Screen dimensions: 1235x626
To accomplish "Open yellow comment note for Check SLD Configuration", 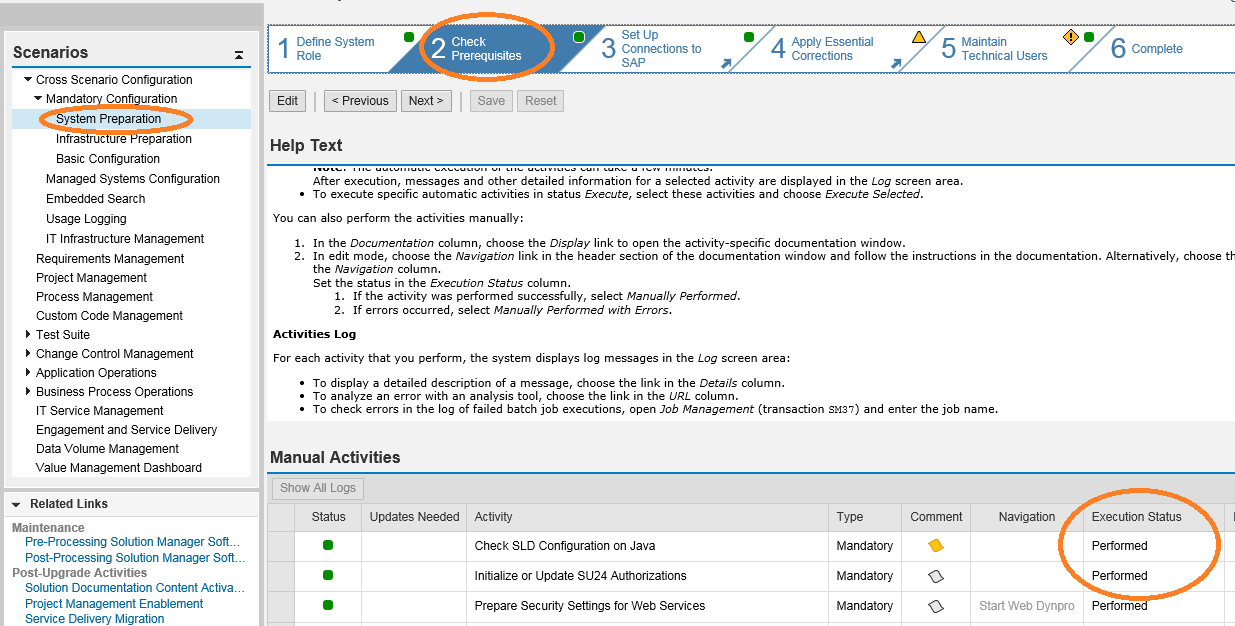I will coord(936,546).
